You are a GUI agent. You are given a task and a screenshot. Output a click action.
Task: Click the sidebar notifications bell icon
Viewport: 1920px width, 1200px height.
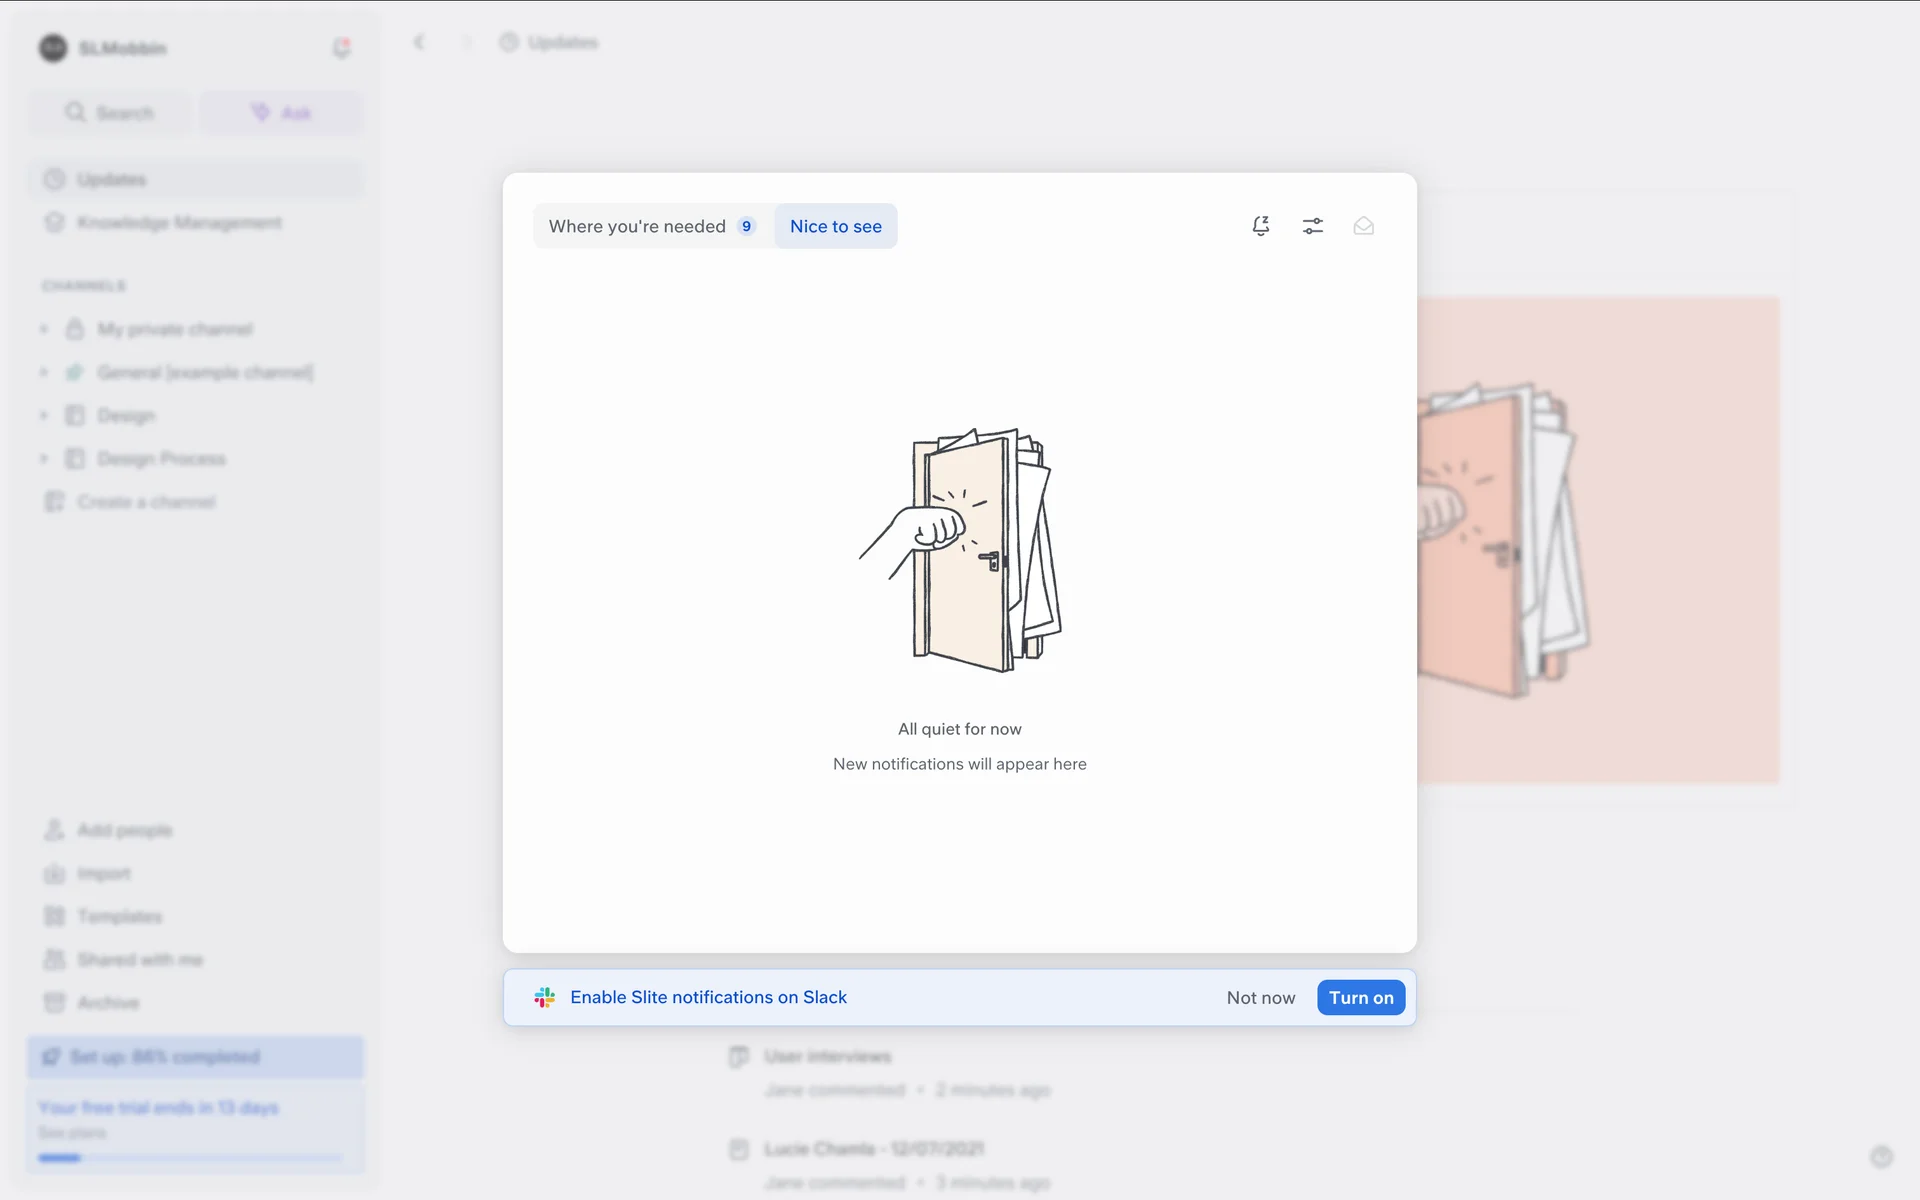point(341,47)
